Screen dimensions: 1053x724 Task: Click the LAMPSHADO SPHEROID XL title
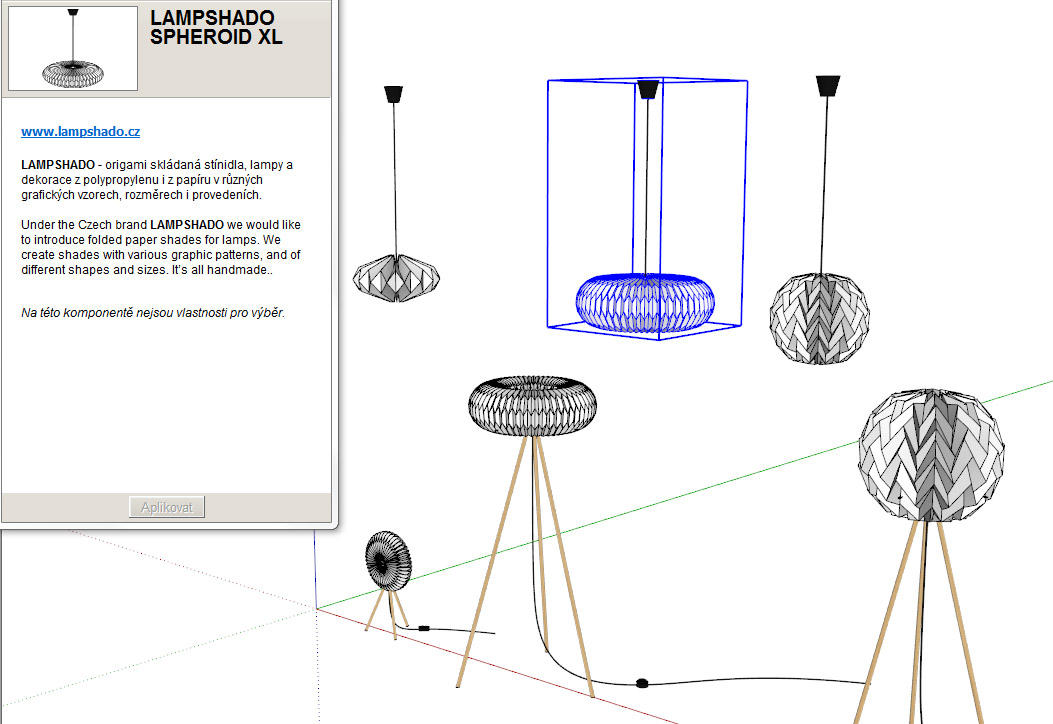pyautogui.click(x=216, y=28)
